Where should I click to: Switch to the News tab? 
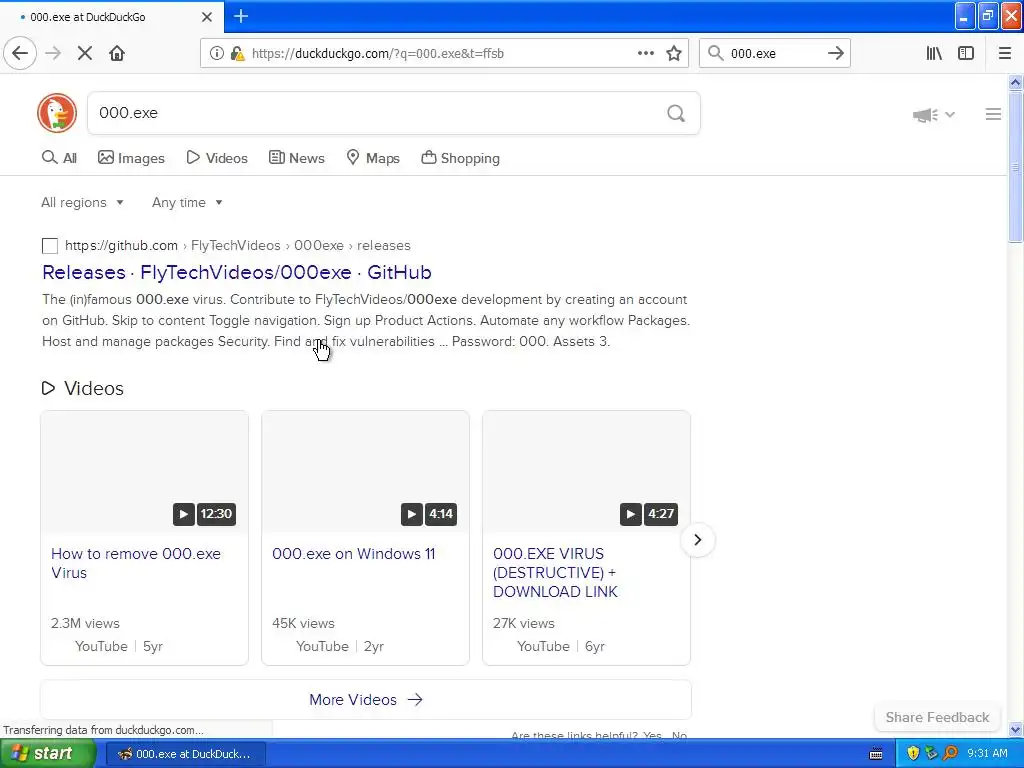pyautogui.click(x=296, y=158)
